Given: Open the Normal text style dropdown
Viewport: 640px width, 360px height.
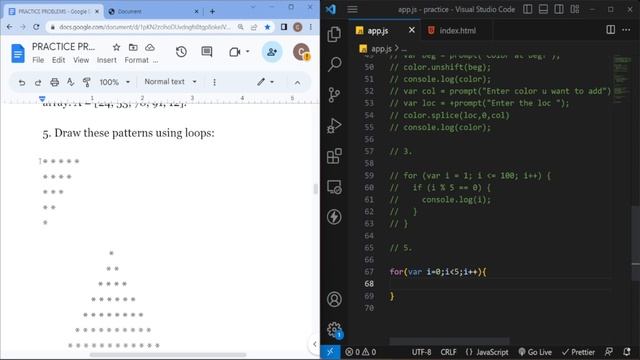Looking at the screenshot, I should (170, 82).
